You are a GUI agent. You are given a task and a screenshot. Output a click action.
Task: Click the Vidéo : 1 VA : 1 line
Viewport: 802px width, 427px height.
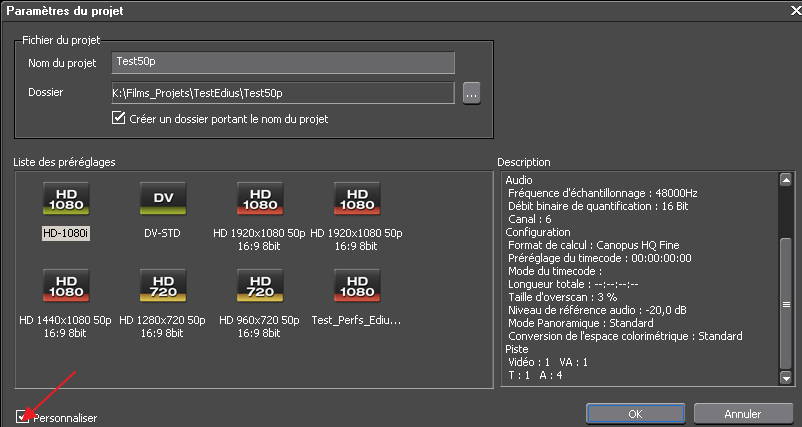pyautogui.click(x=548, y=362)
